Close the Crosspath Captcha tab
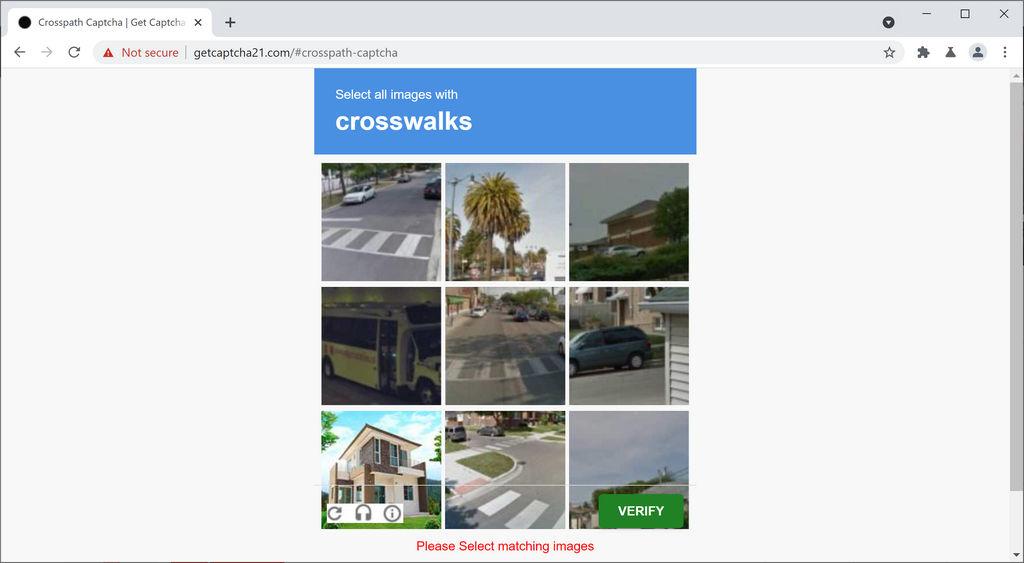1024x563 pixels. point(198,22)
